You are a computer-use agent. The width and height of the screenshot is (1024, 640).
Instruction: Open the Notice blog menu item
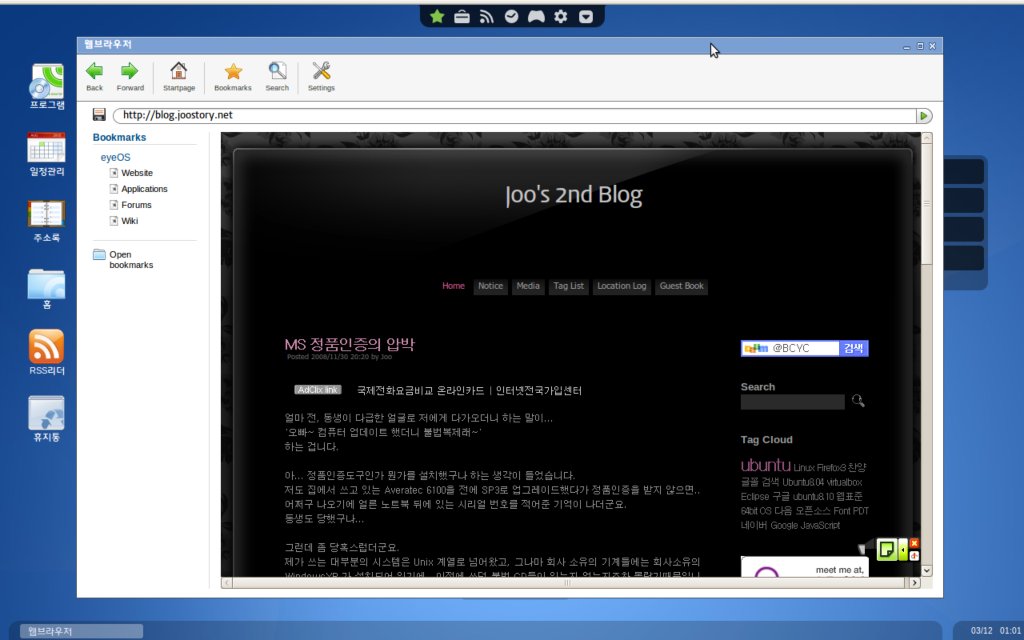pyautogui.click(x=490, y=286)
